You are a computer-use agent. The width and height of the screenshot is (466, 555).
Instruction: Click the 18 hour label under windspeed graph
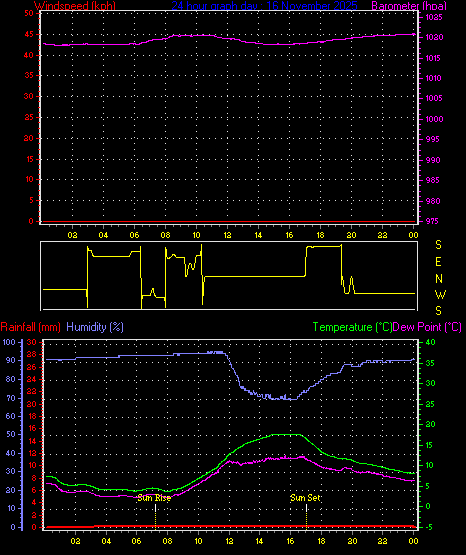pos(320,235)
